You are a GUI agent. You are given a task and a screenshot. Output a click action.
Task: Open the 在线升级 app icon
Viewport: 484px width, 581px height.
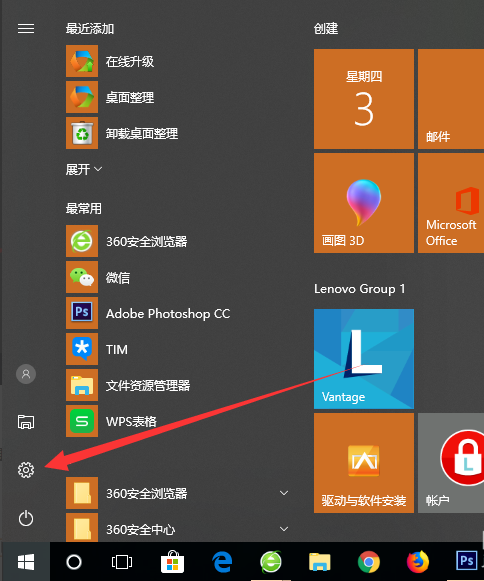tap(82, 61)
